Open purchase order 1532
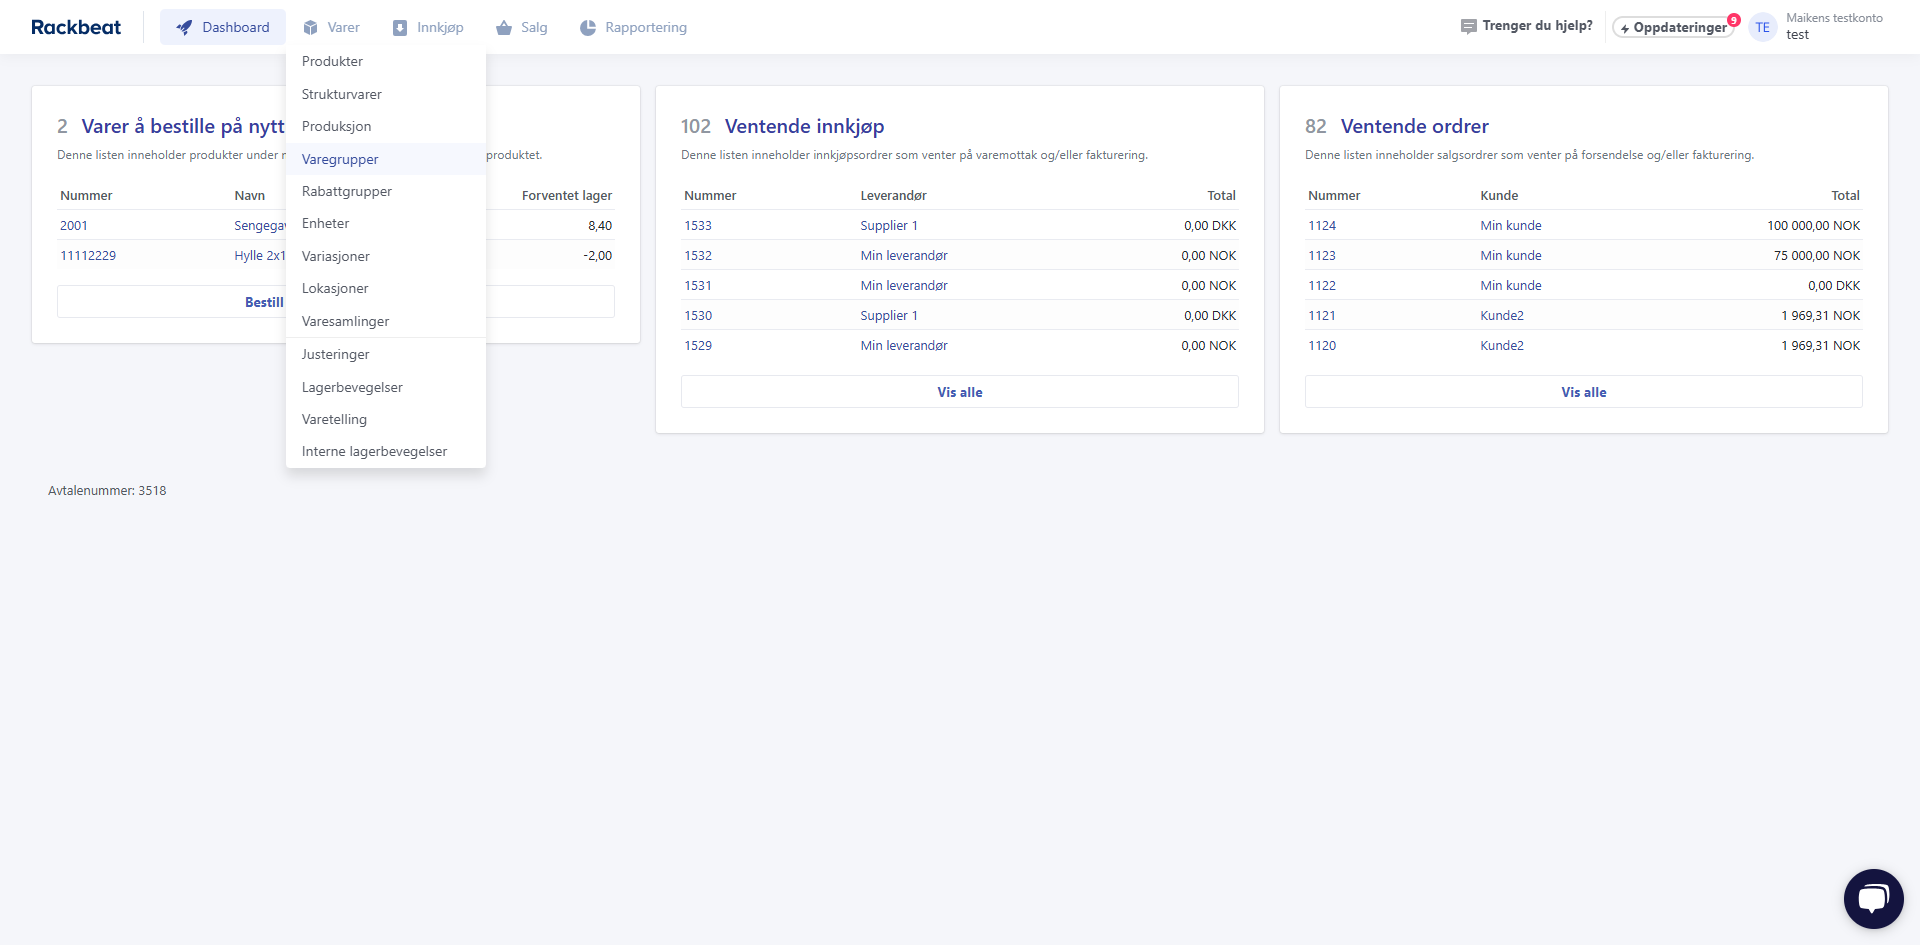This screenshot has height=945, width=1920. (698, 256)
